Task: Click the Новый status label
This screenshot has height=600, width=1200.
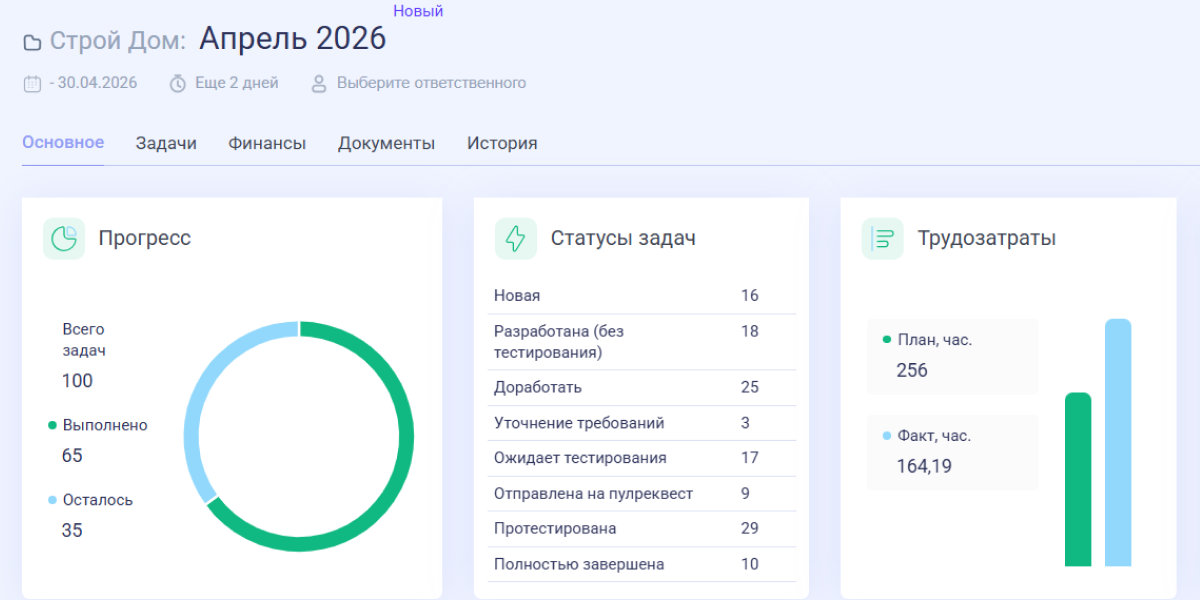Action: [x=418, y=11]
